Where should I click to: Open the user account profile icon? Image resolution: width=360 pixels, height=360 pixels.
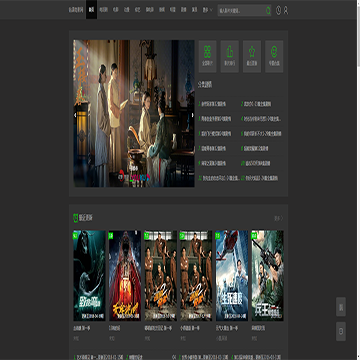click(x=286, y=11)
